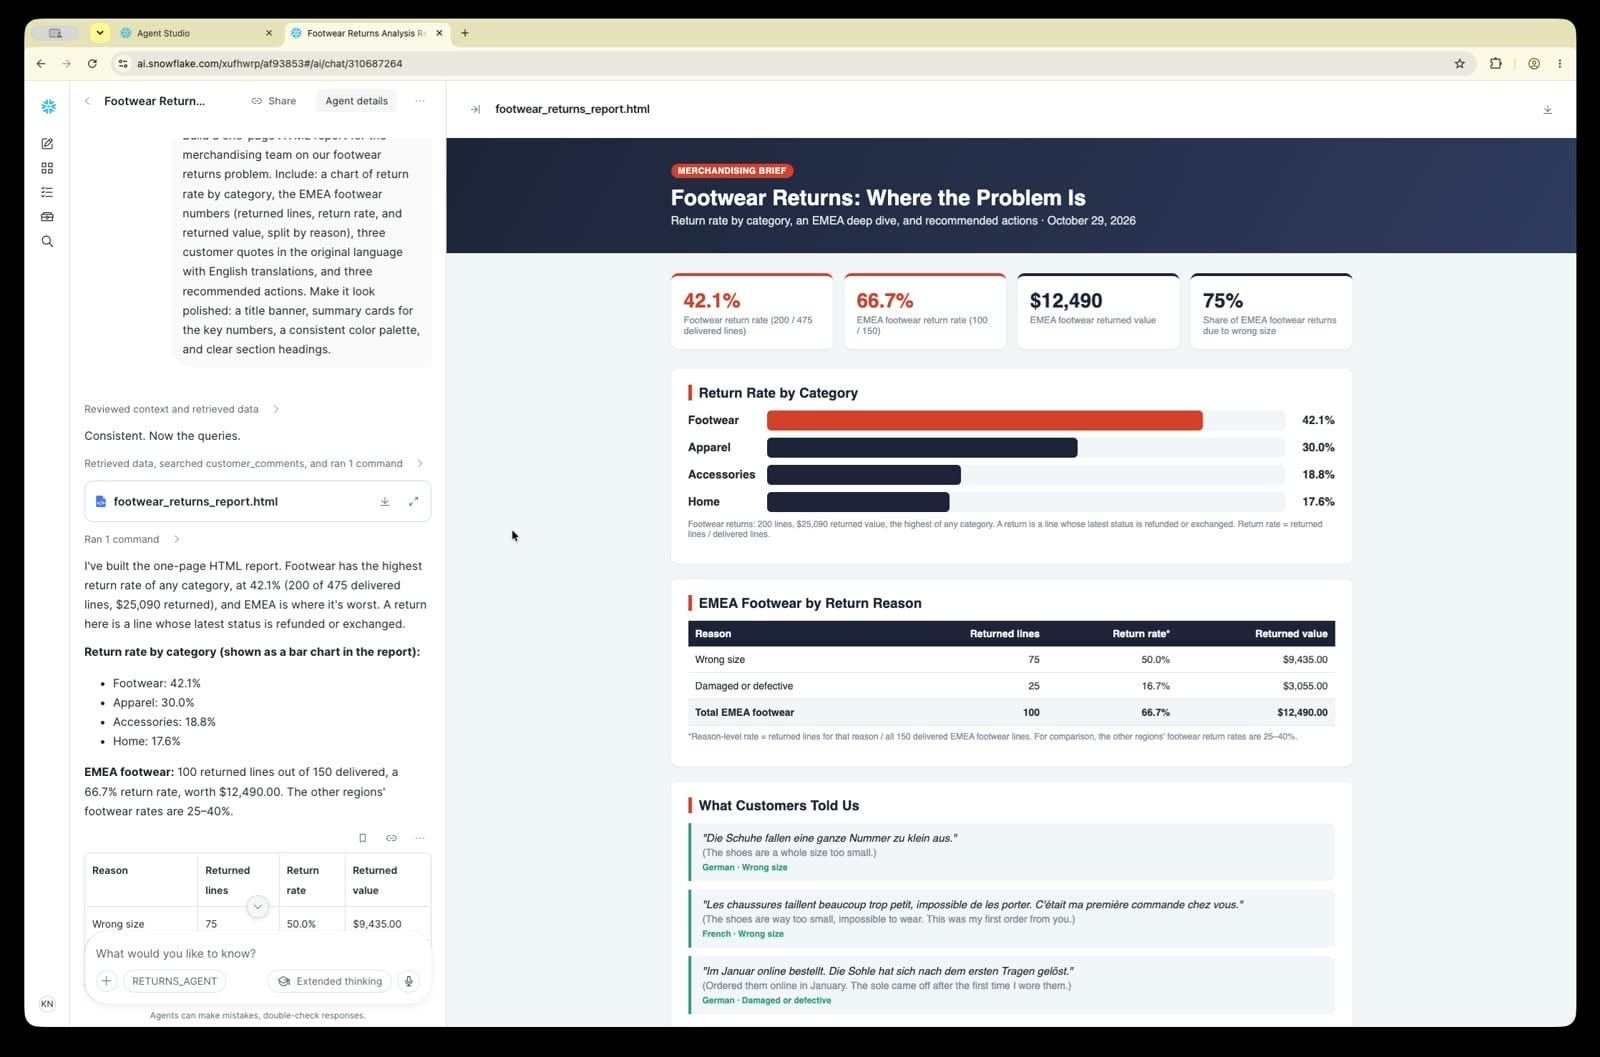The image size is (1600, 1057).
Task: Toggle Extended thinking mode
Action: (x=329, y=981)
